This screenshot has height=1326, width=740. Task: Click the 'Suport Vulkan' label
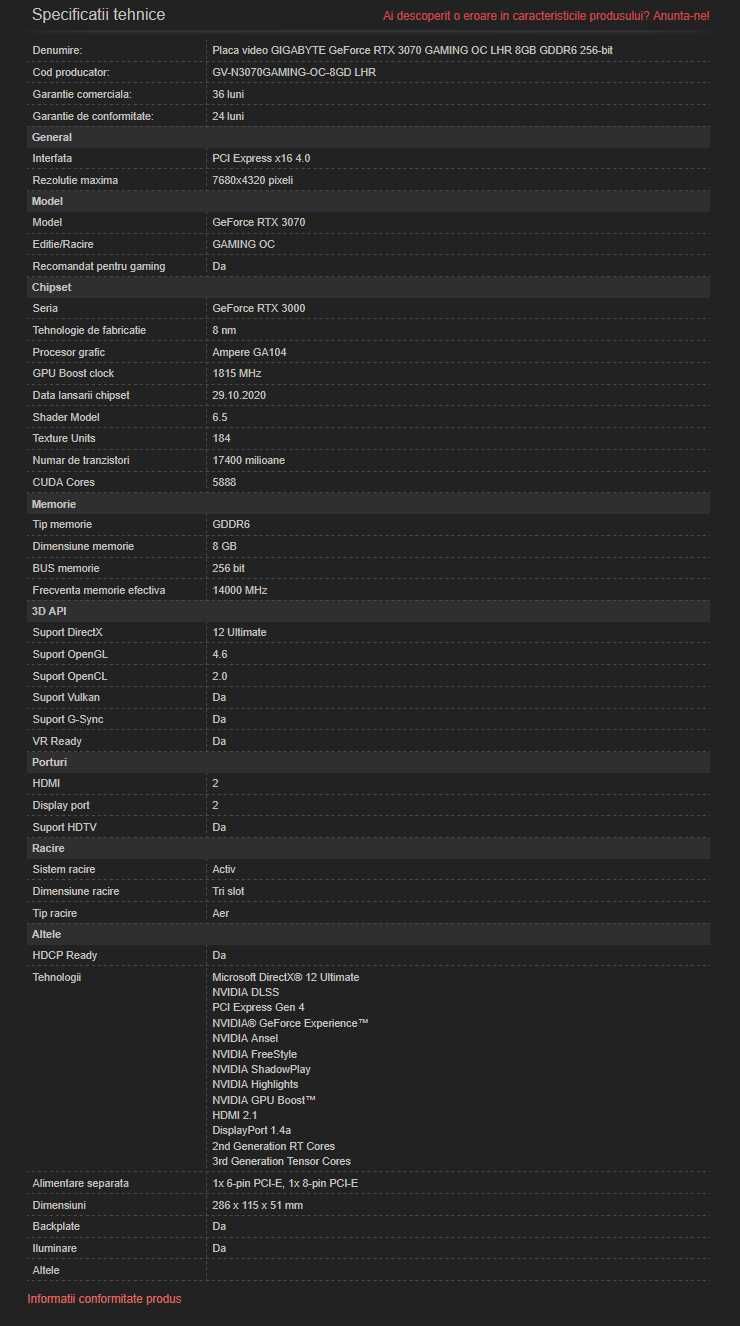66,697
